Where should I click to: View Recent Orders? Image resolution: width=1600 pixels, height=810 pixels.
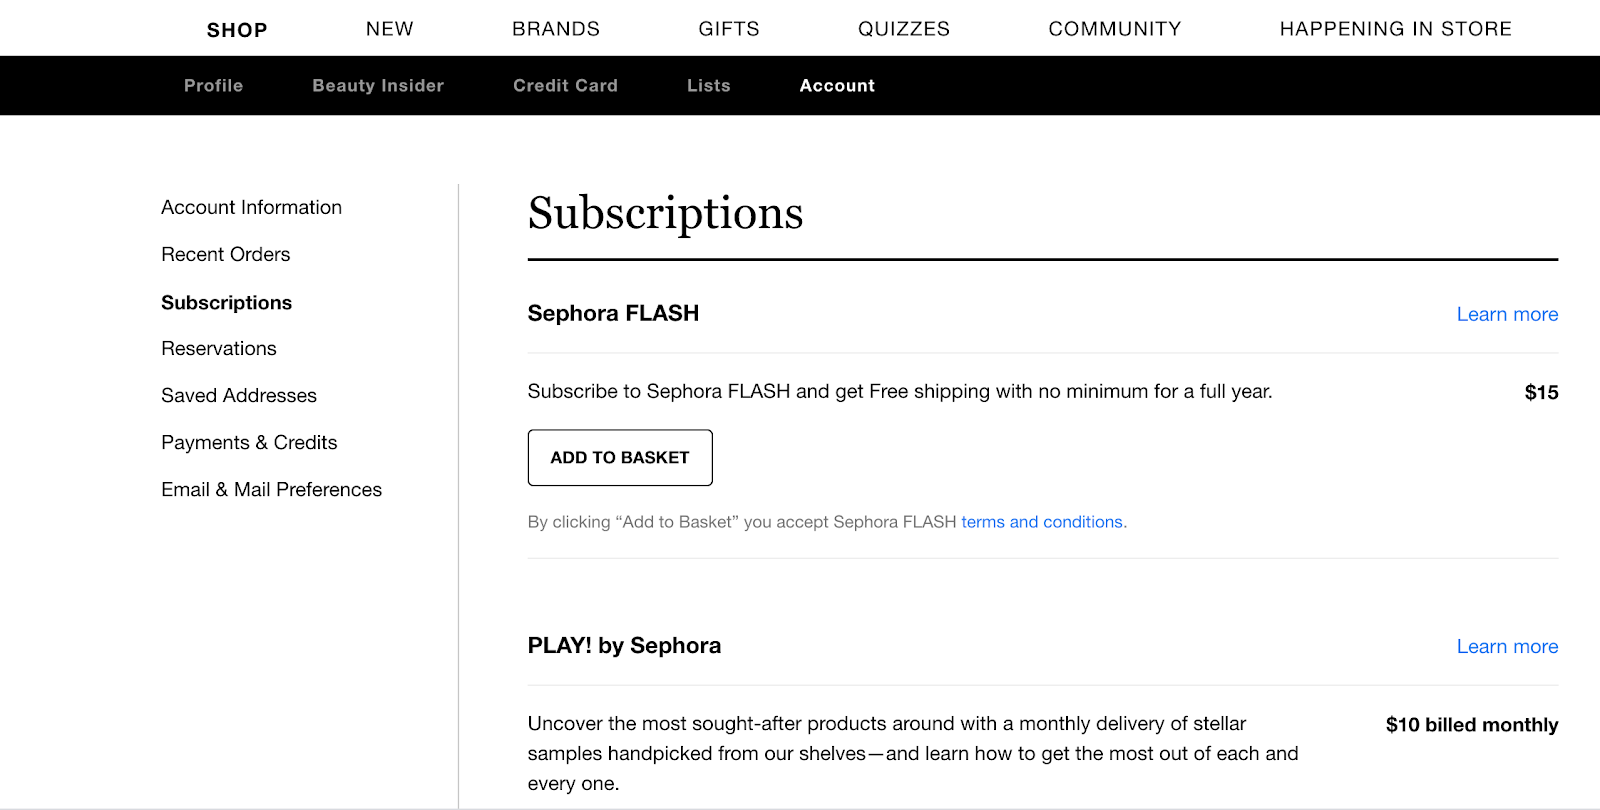[x=225, y=254]
